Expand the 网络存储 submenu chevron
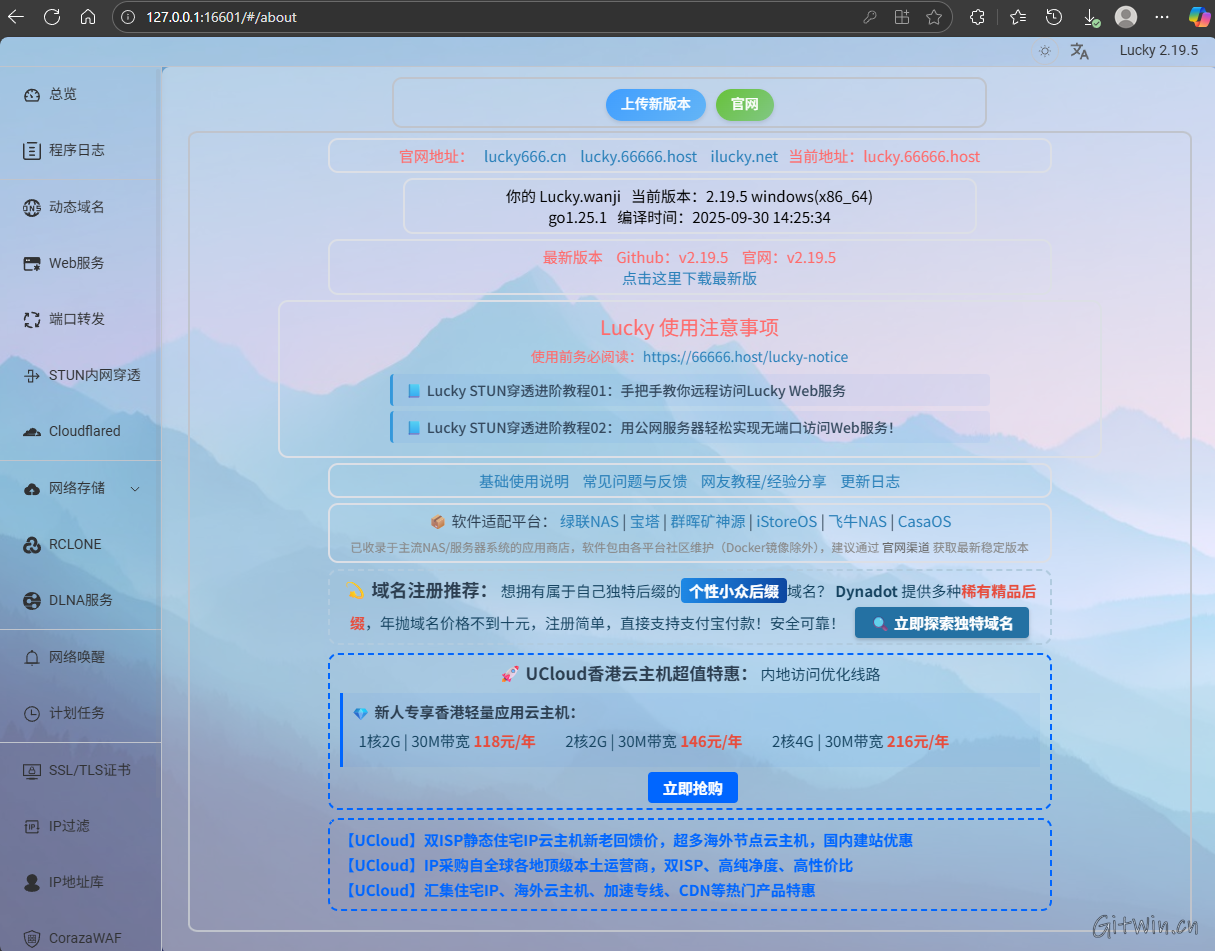The image size is (1215, 951). point(135,489)
